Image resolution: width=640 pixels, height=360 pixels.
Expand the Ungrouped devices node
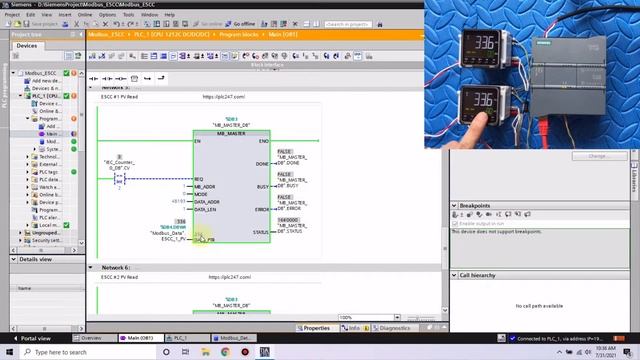click(20, 233)
